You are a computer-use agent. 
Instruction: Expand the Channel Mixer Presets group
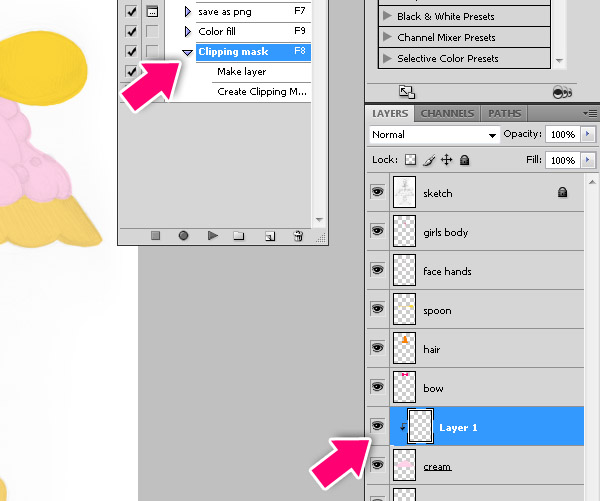[387, 38]
